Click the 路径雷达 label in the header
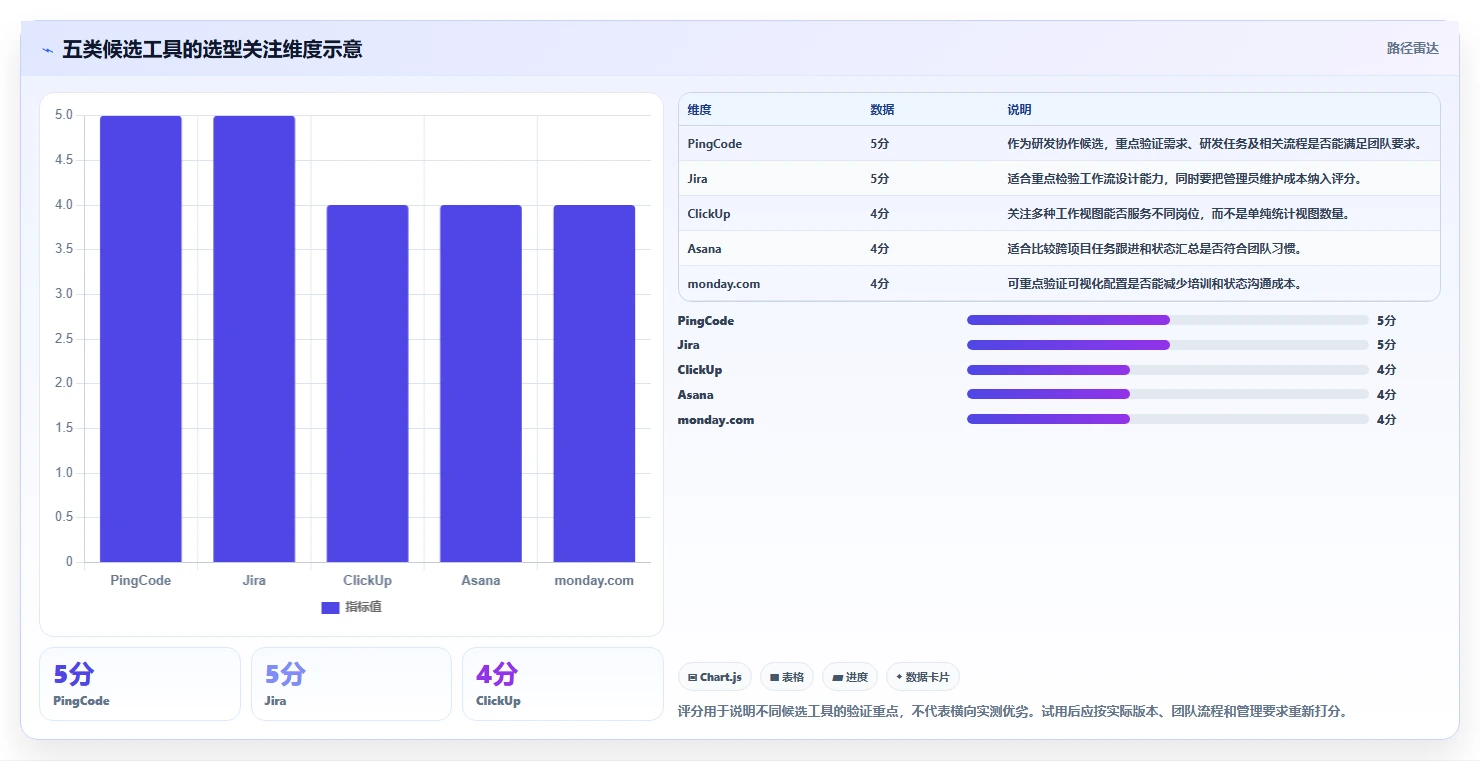Image resolution: width=1480 pixels, height=761 pixels. 1412,48
